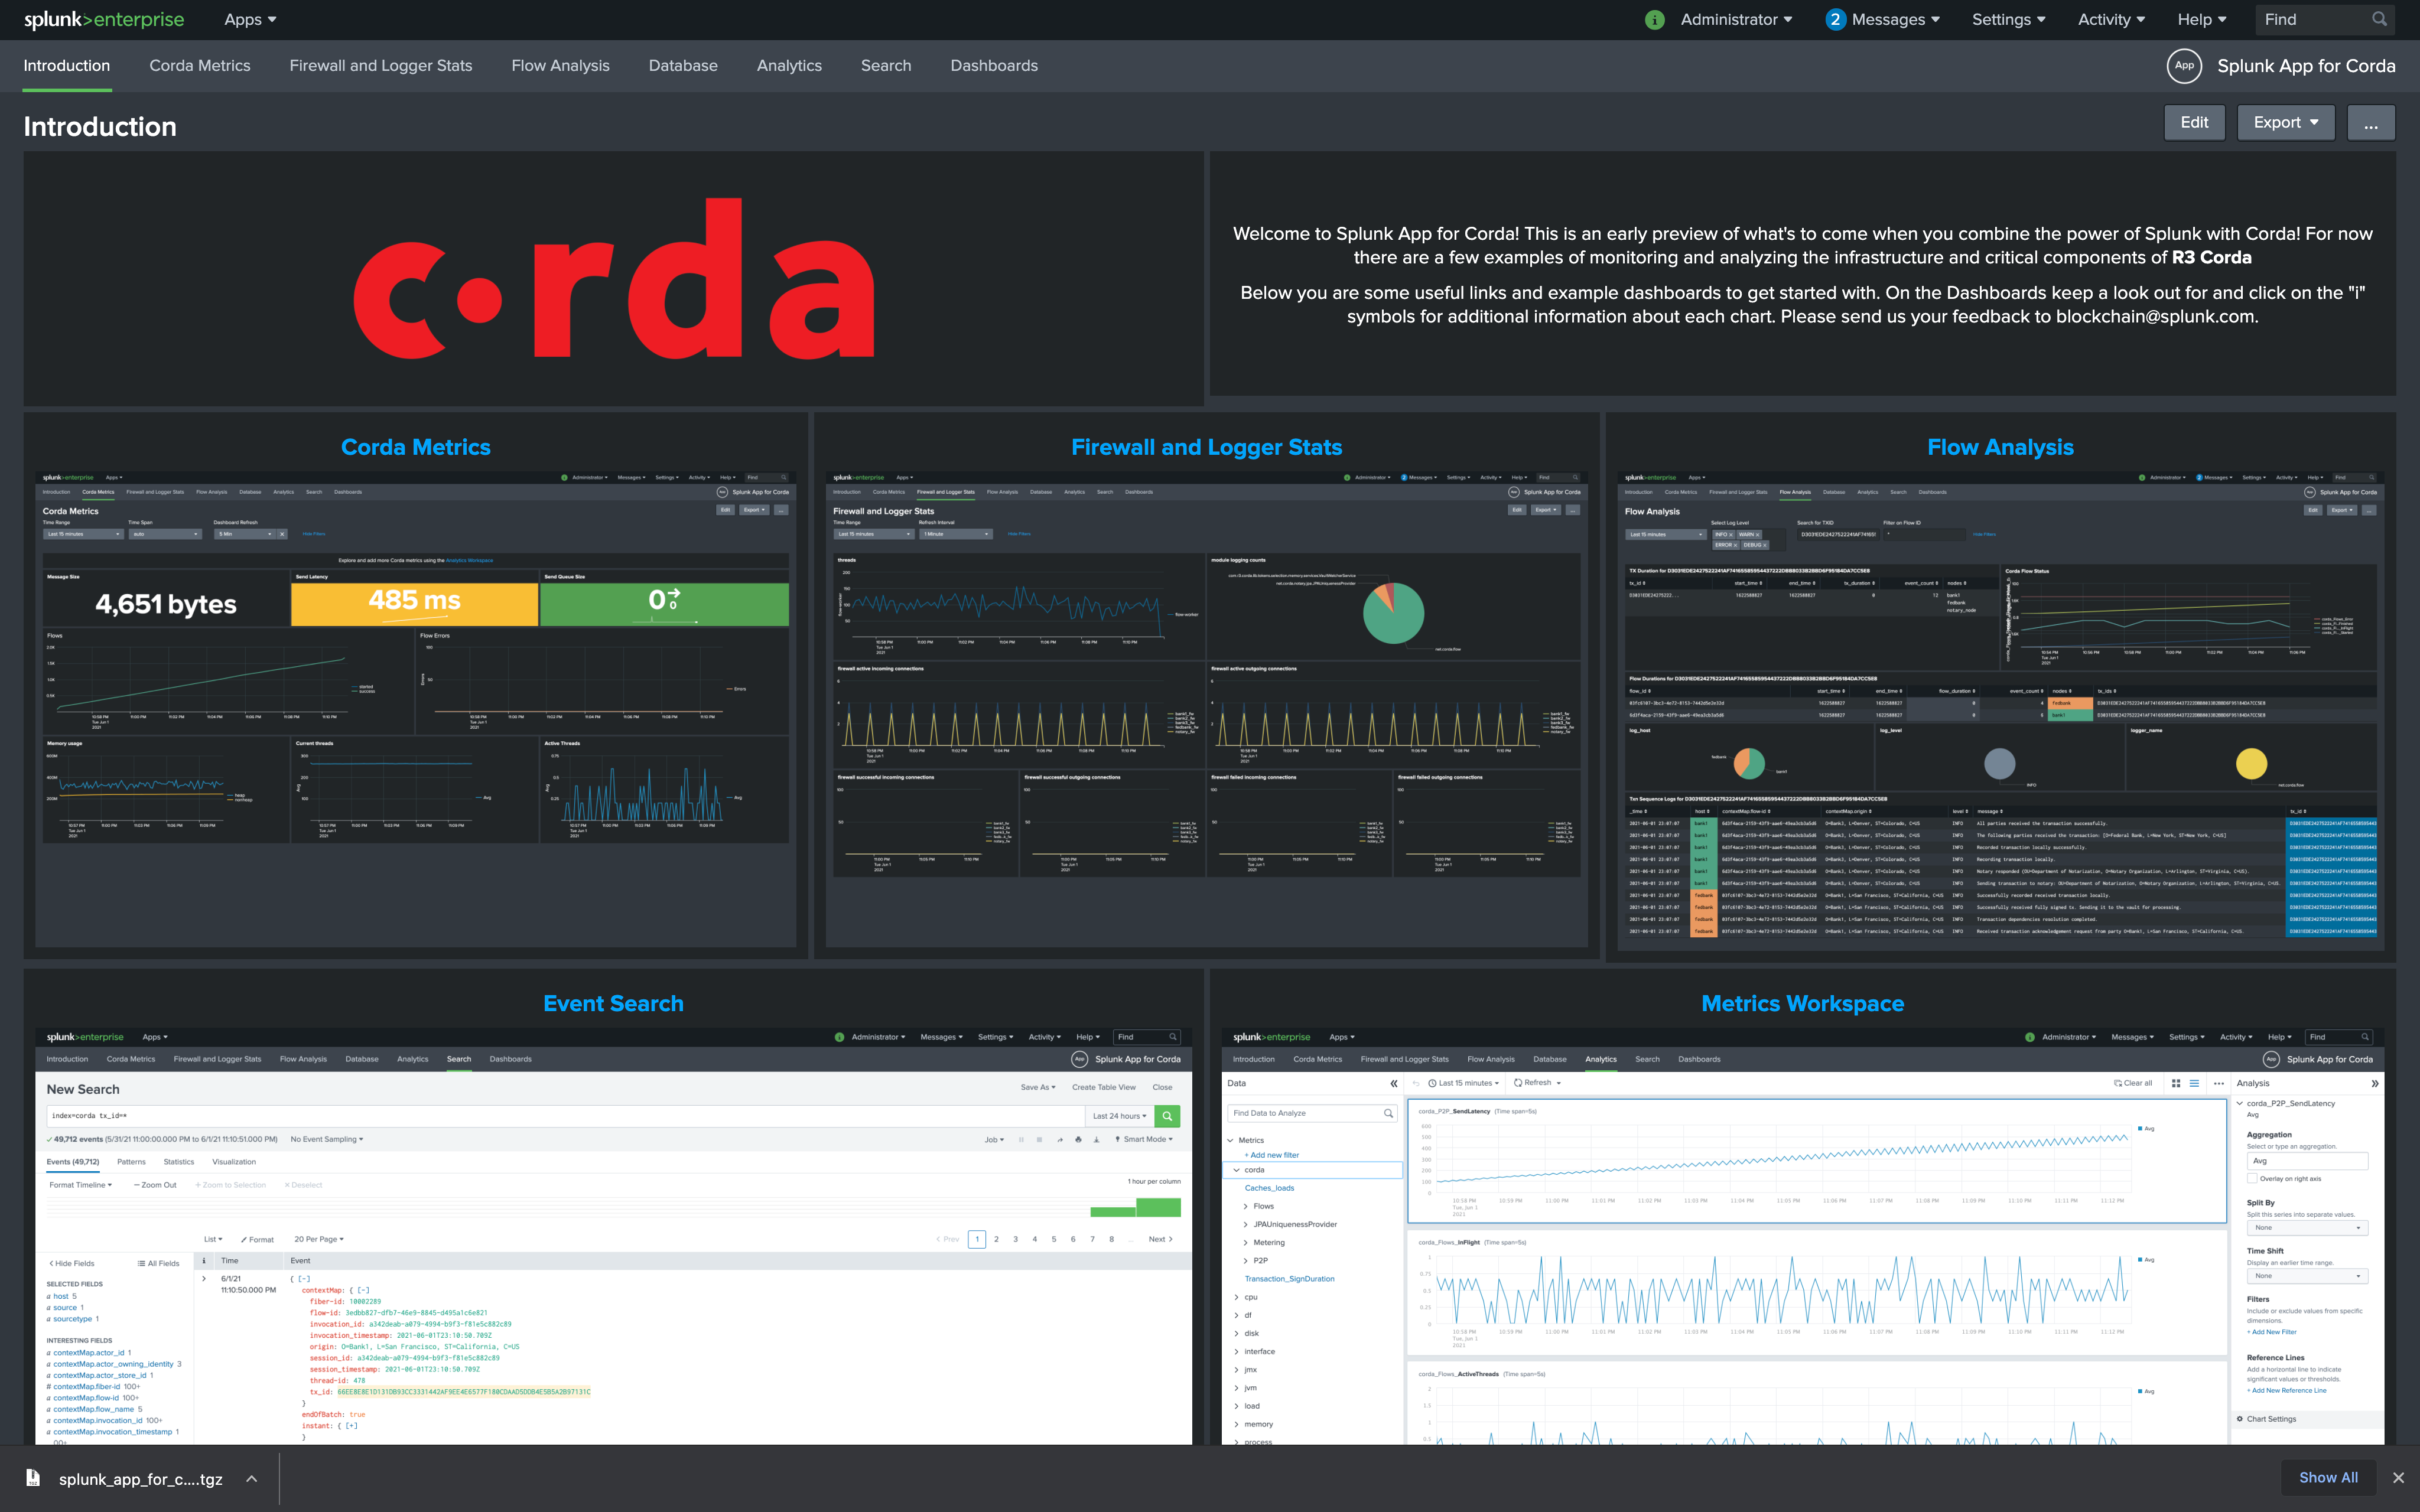Go to the Flow Analysis tab

[x=560, y=66]
